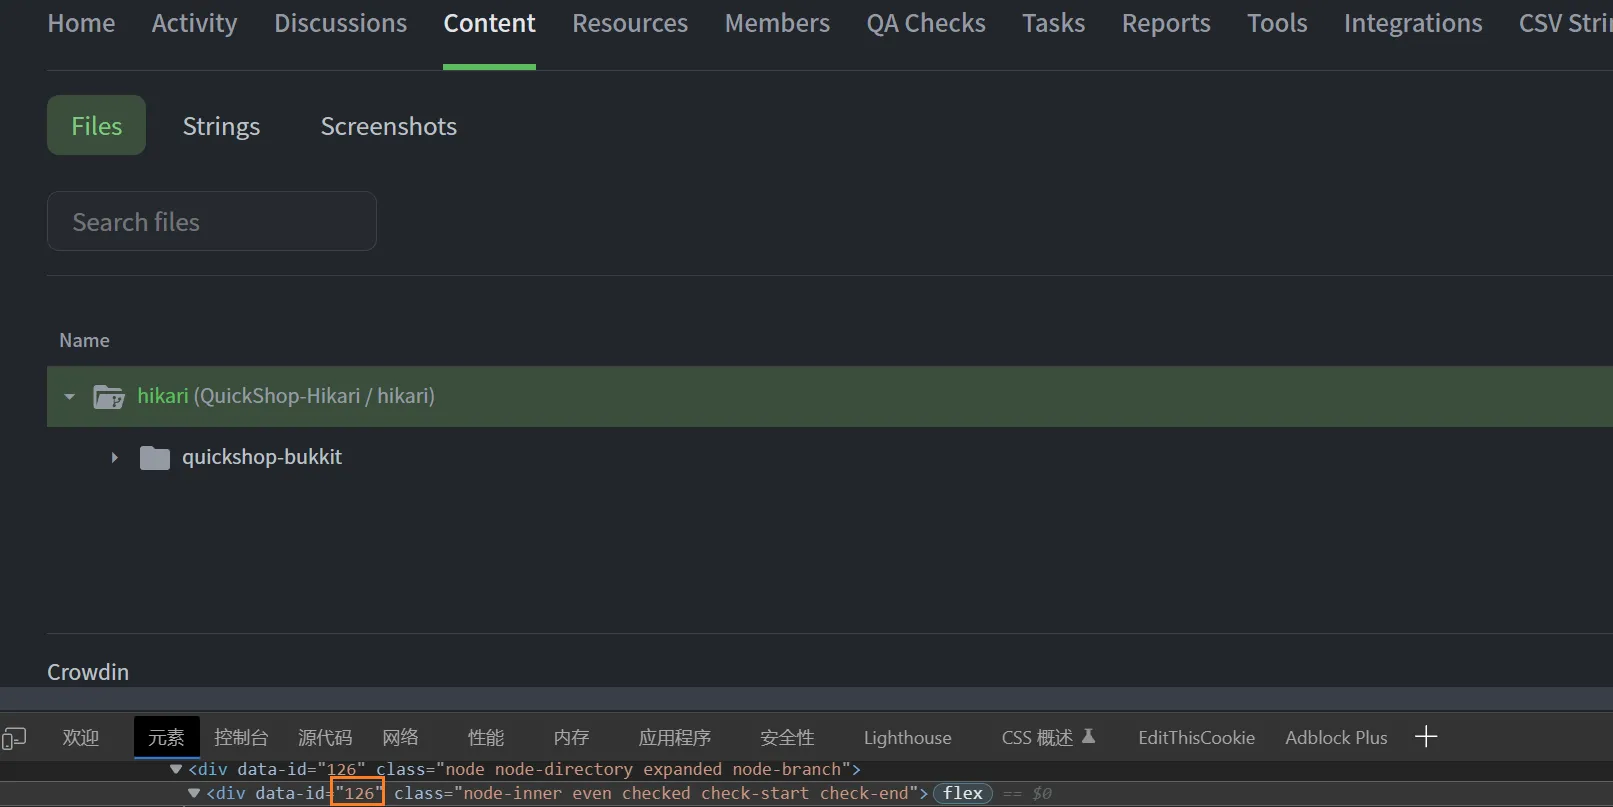Click the DevTools inspect element icon
Viewport: 1613px width, 807px height.
click(14, 738)
